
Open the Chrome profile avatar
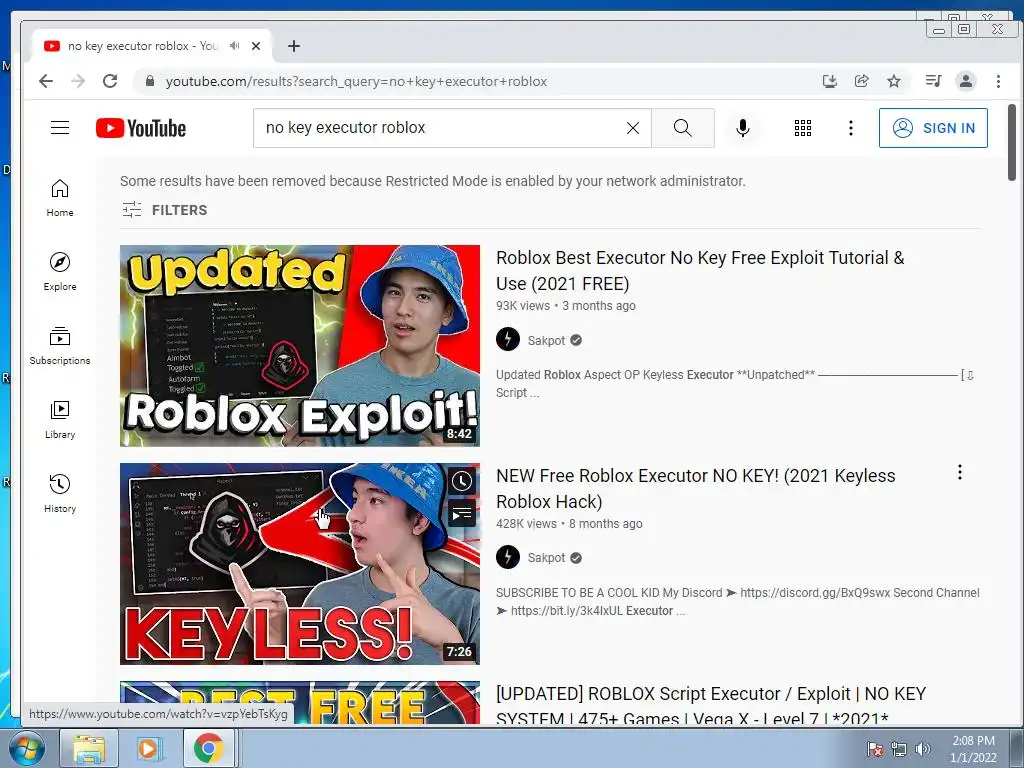click(965, 81)
